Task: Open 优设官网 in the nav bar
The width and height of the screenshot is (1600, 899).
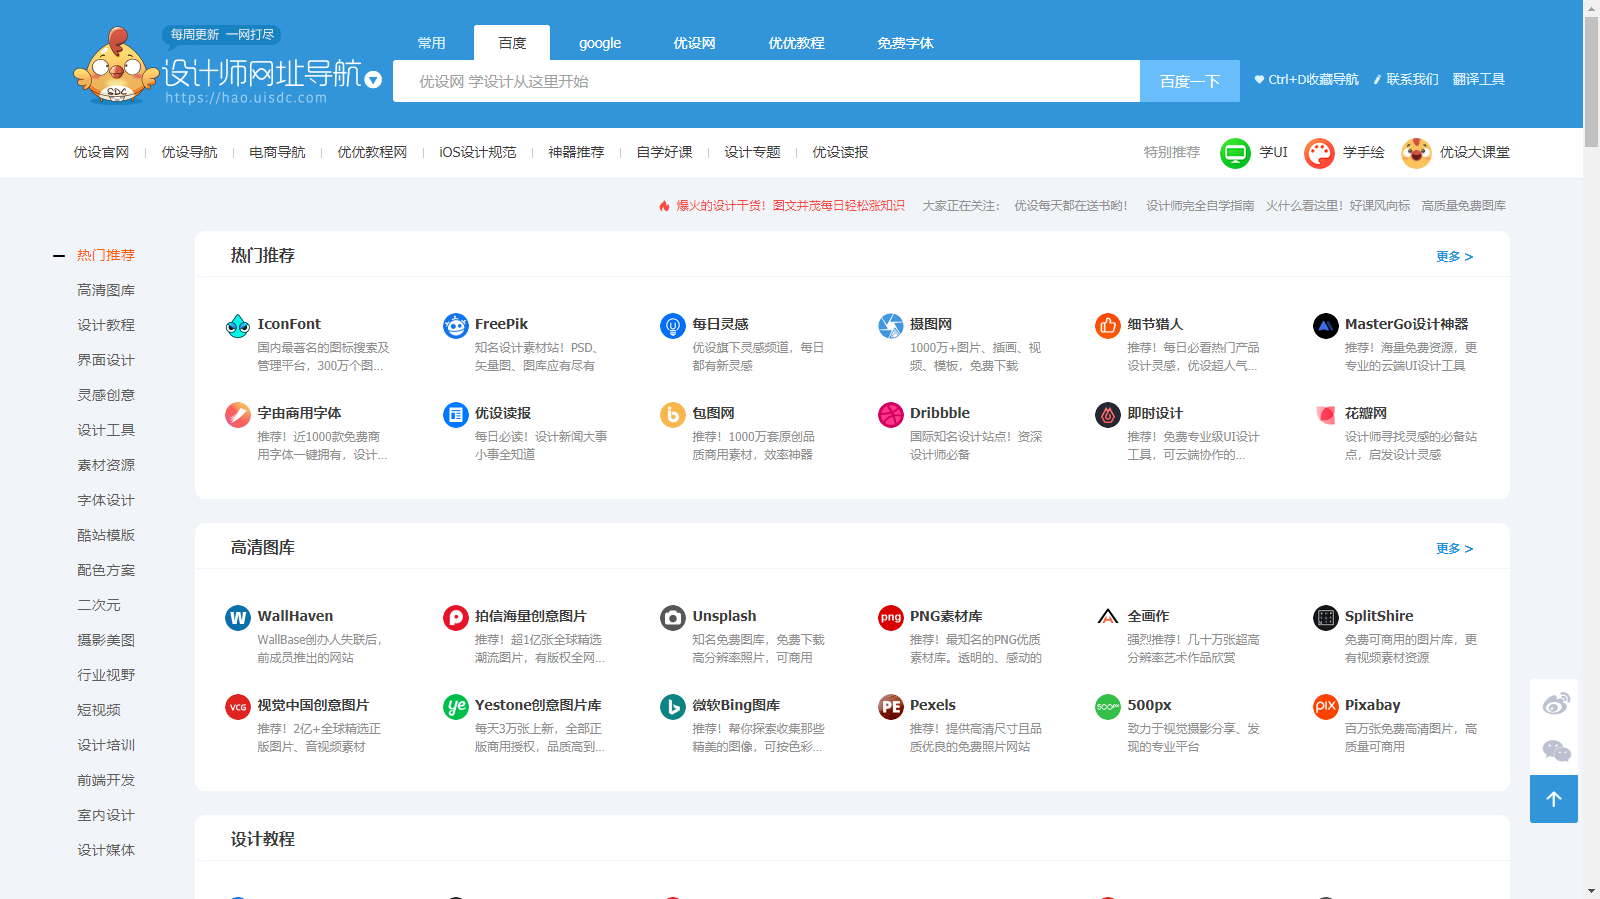Action: point(101,152)
